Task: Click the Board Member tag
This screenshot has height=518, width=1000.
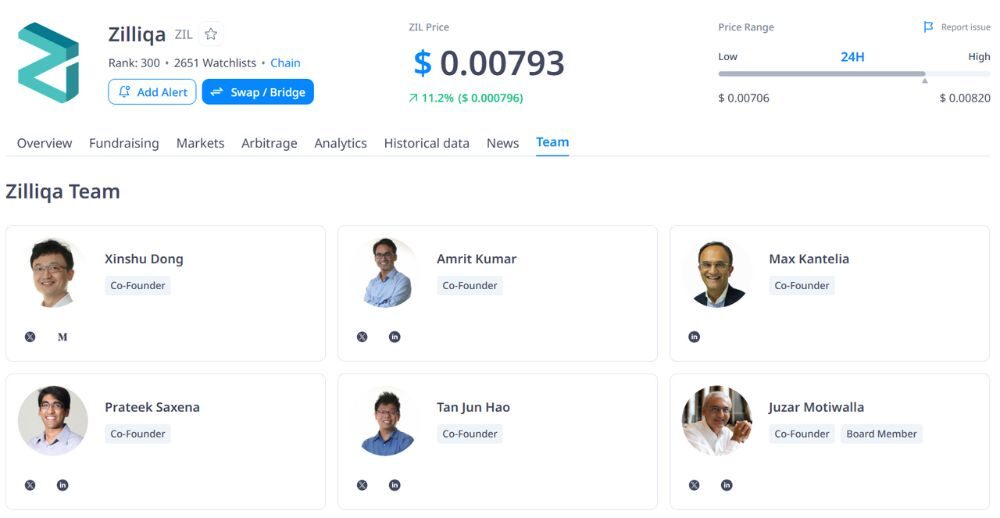Action: 881,434
